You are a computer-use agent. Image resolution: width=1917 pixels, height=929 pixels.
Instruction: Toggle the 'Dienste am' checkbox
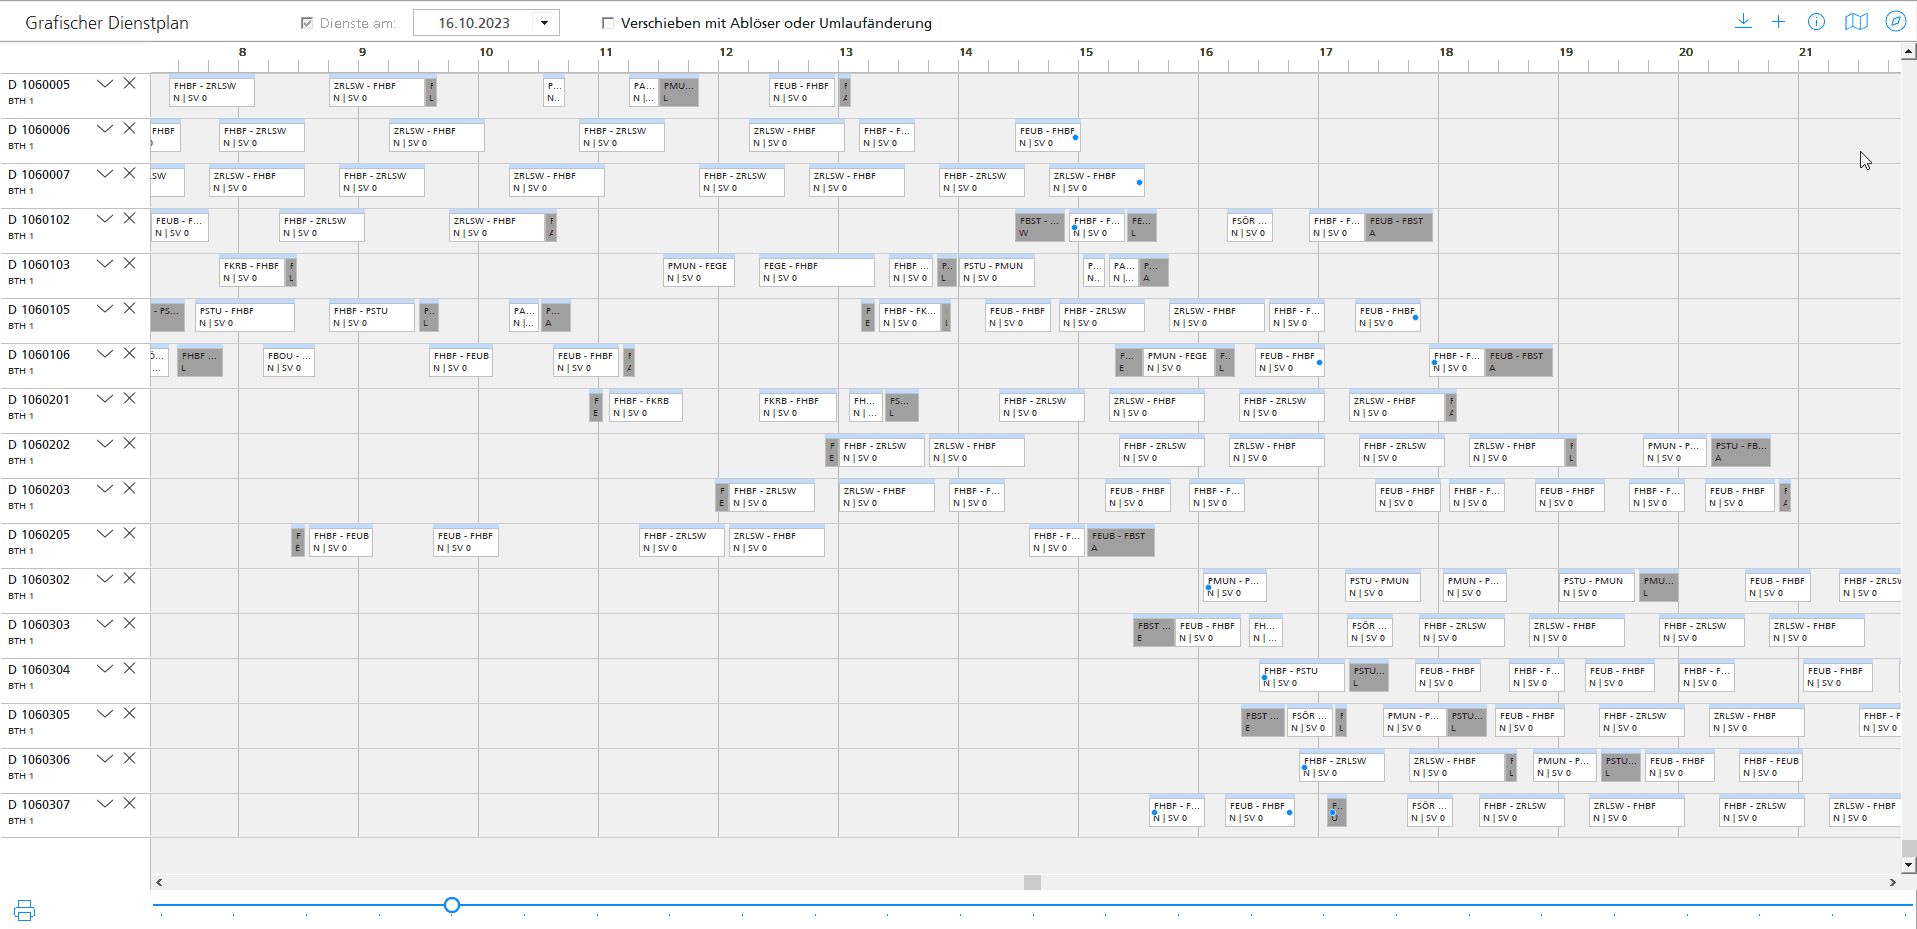tap(307, 23)
